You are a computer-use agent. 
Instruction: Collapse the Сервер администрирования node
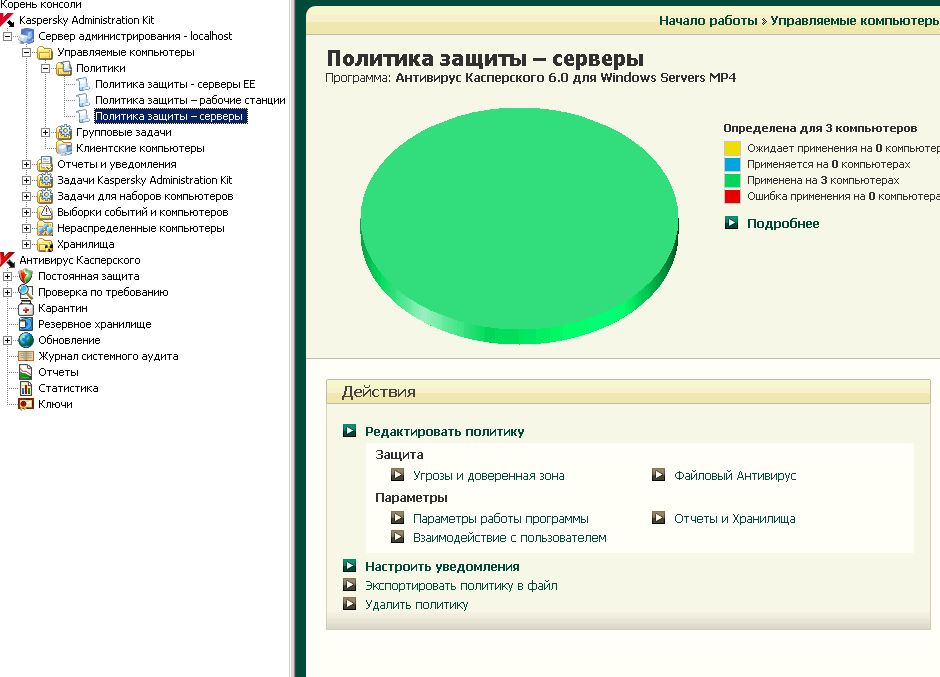click(x=8, y=37)
